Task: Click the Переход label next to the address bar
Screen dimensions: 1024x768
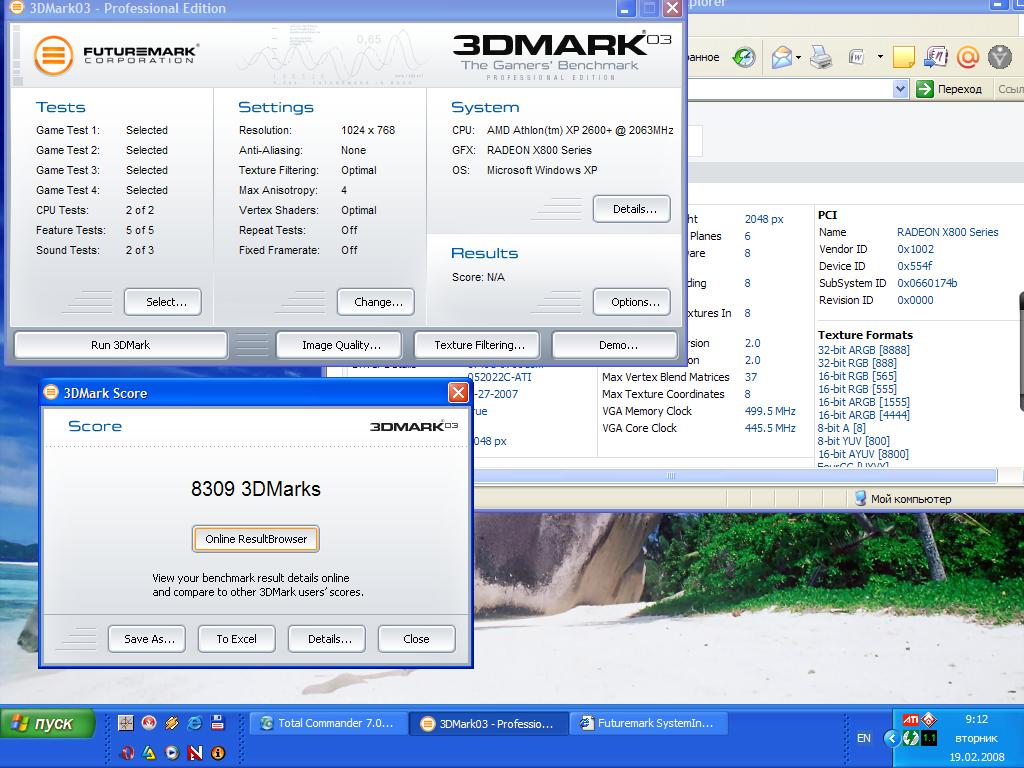Action: click(x=959, y=89)
